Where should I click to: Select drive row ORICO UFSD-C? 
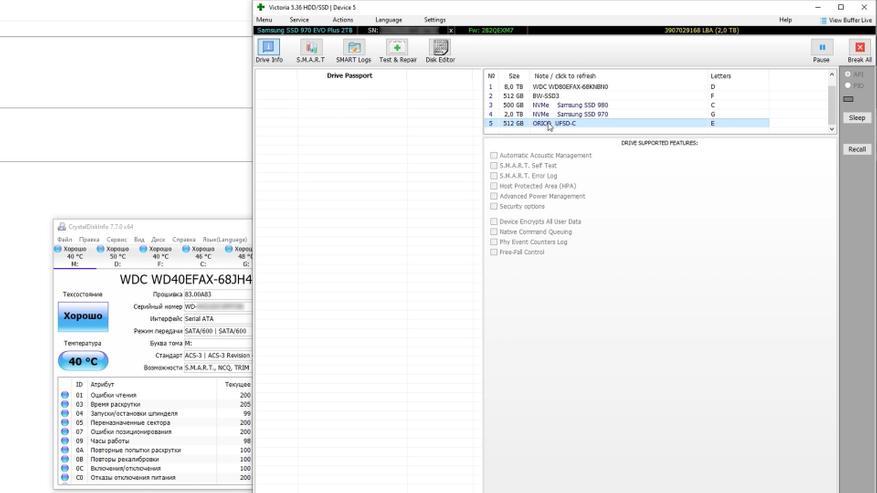click(627, 123)
